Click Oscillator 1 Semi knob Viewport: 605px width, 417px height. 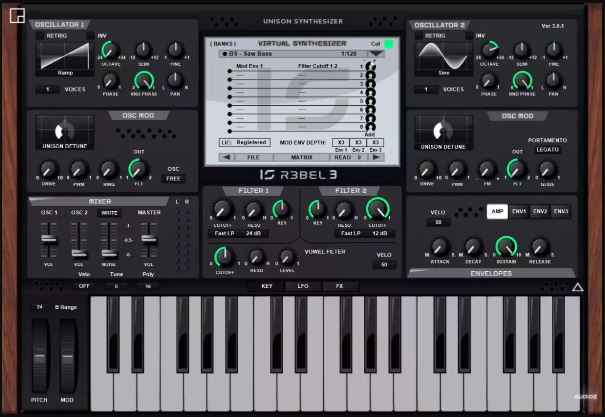click(x=143, y=50)
